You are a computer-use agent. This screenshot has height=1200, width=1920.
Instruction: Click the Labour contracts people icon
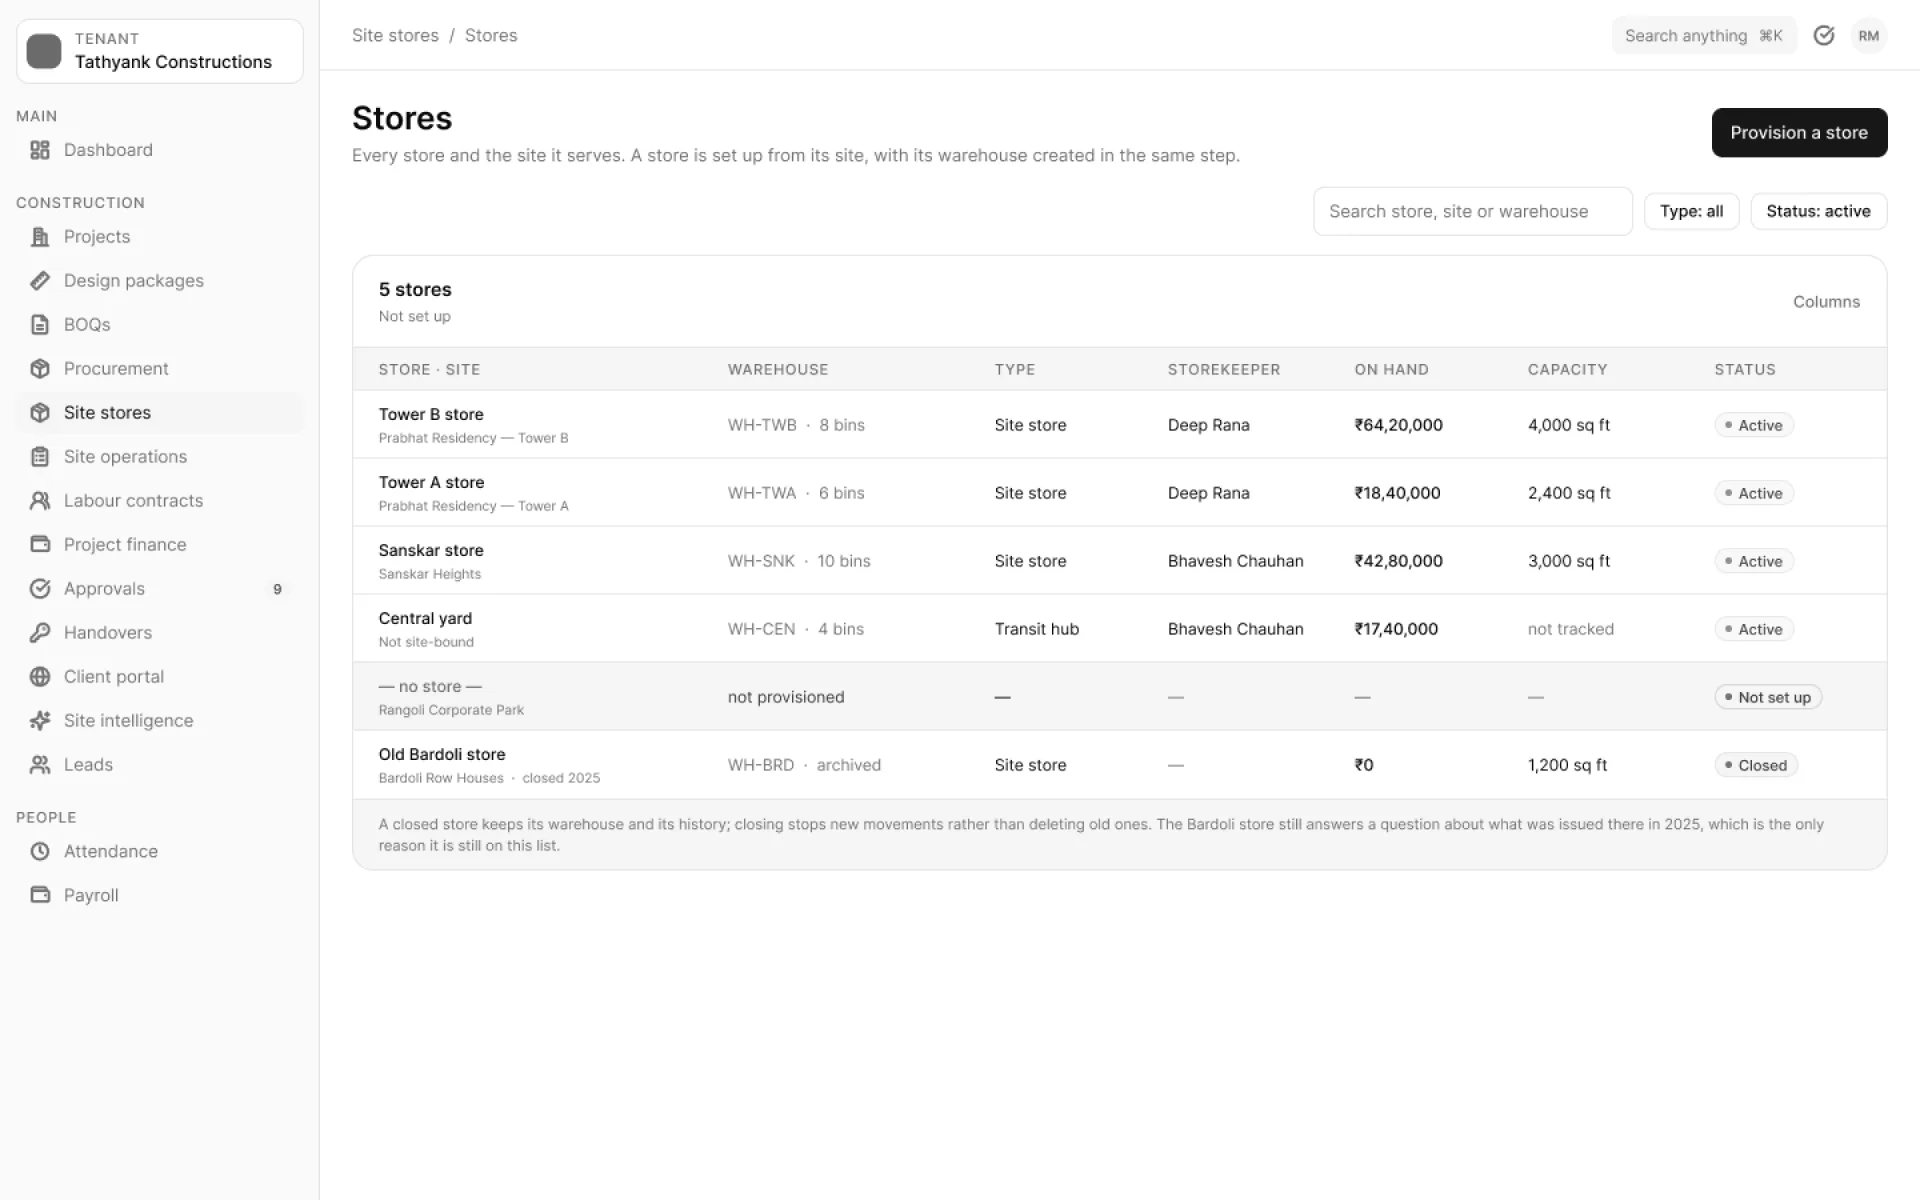(x=40, y=501)
